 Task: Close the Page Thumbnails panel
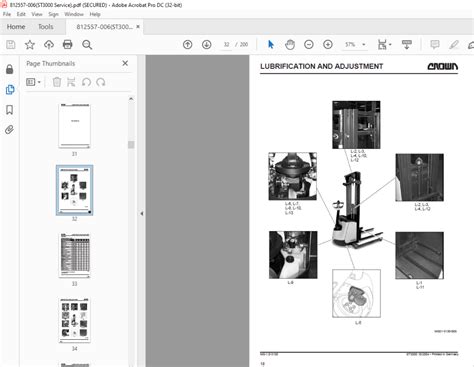pyautogui.click(x=125, y=63)
